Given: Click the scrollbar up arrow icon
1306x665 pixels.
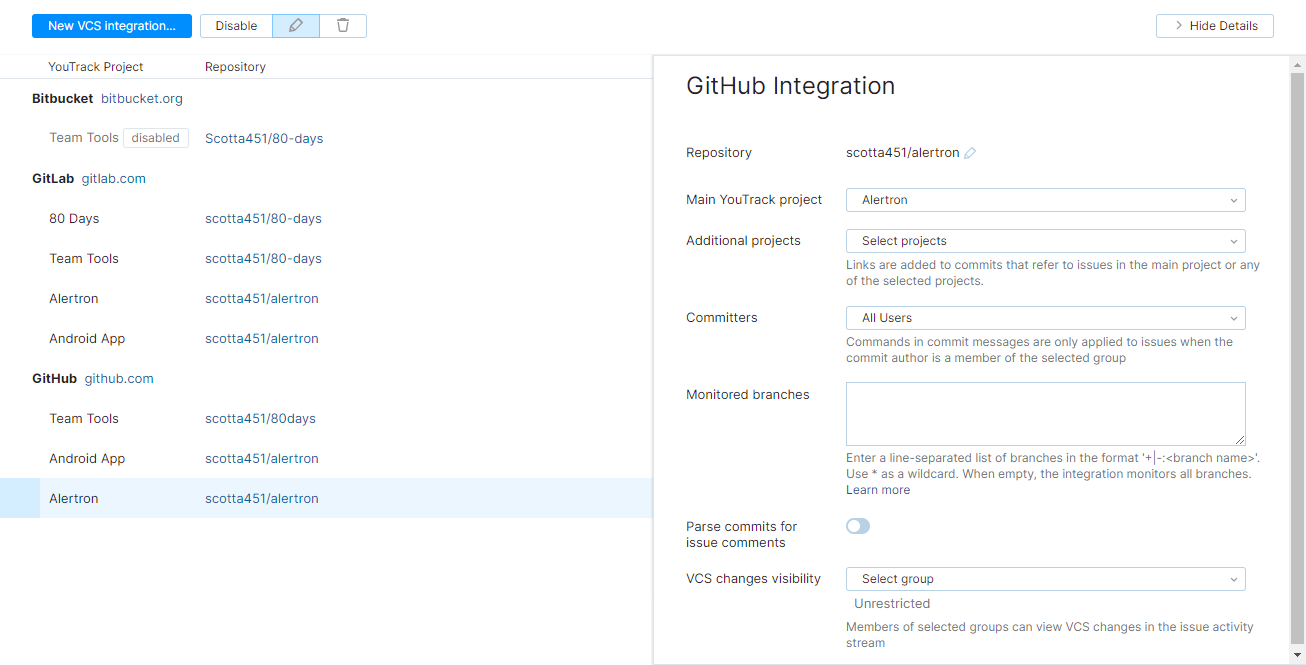Looking at the screenshot, I should tap(1297, 66).
